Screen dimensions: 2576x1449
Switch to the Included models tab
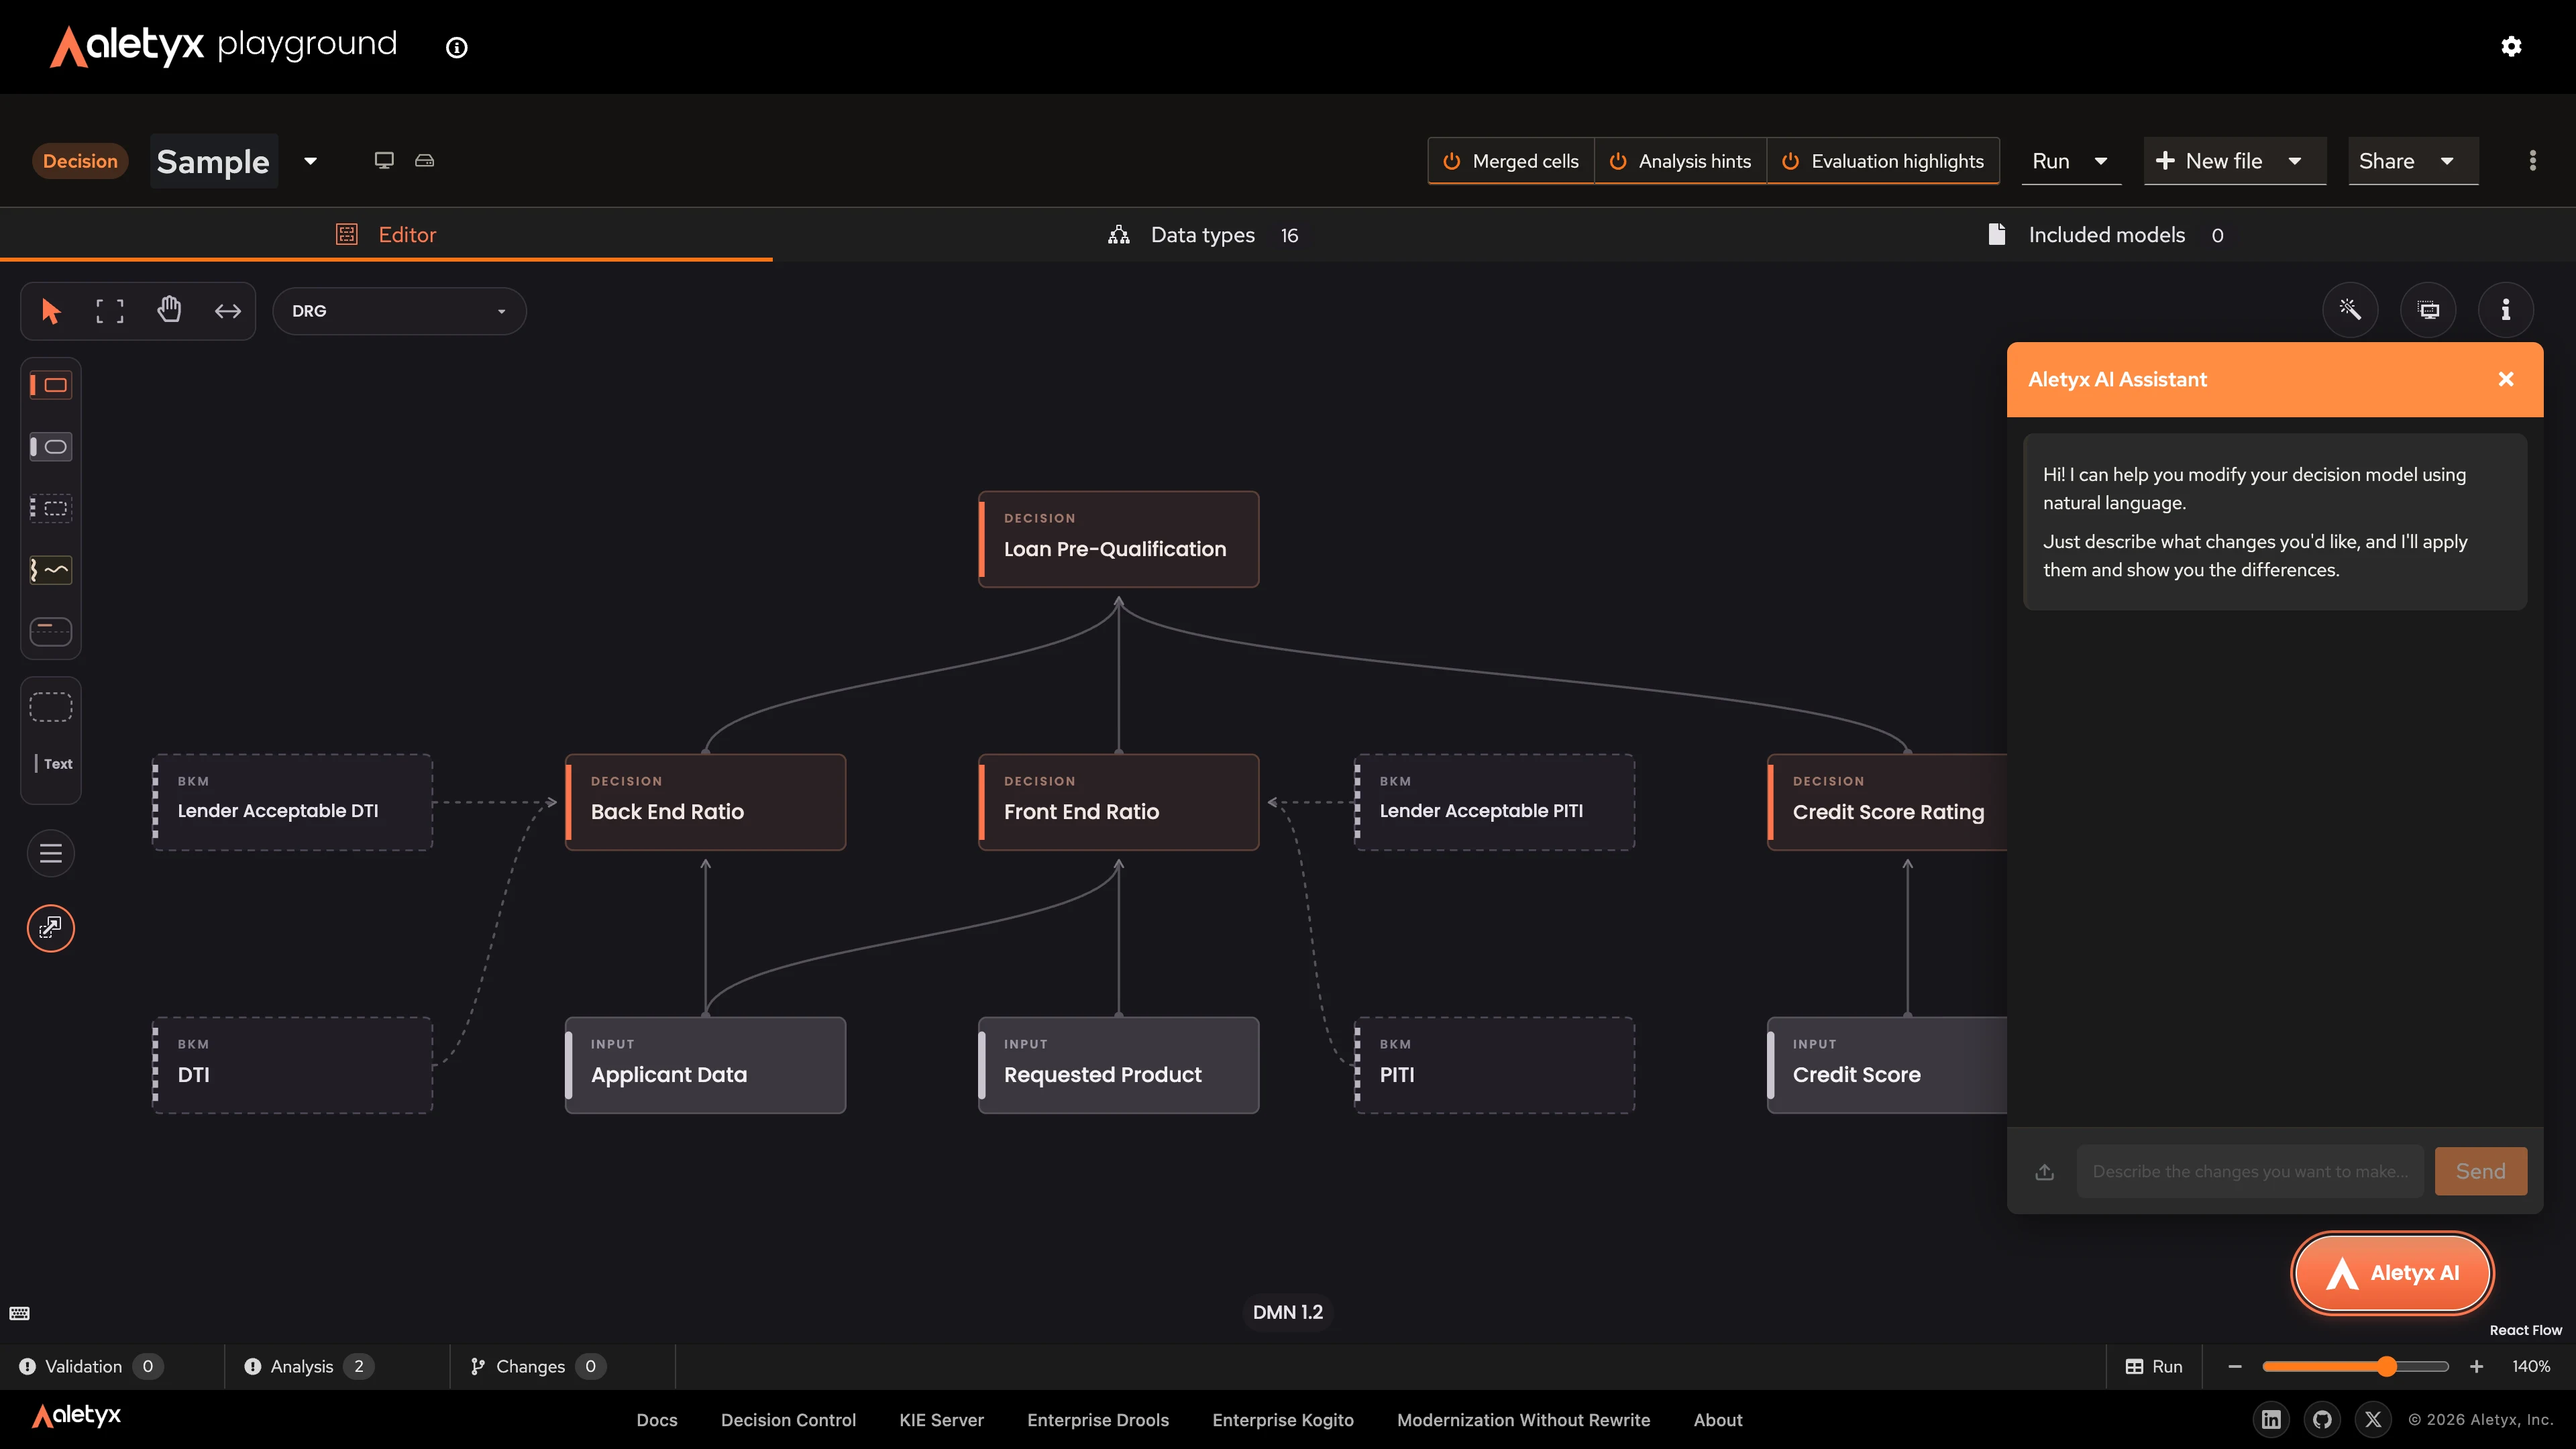(x=2105, y=235)
